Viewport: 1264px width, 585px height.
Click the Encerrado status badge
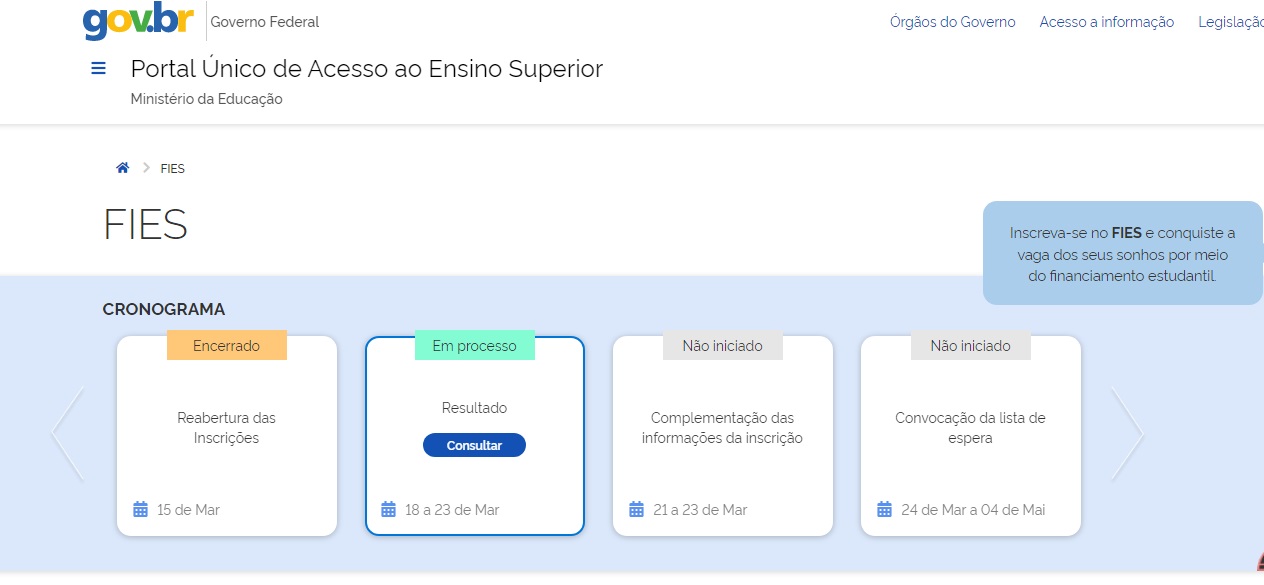[x=227, y=346]
